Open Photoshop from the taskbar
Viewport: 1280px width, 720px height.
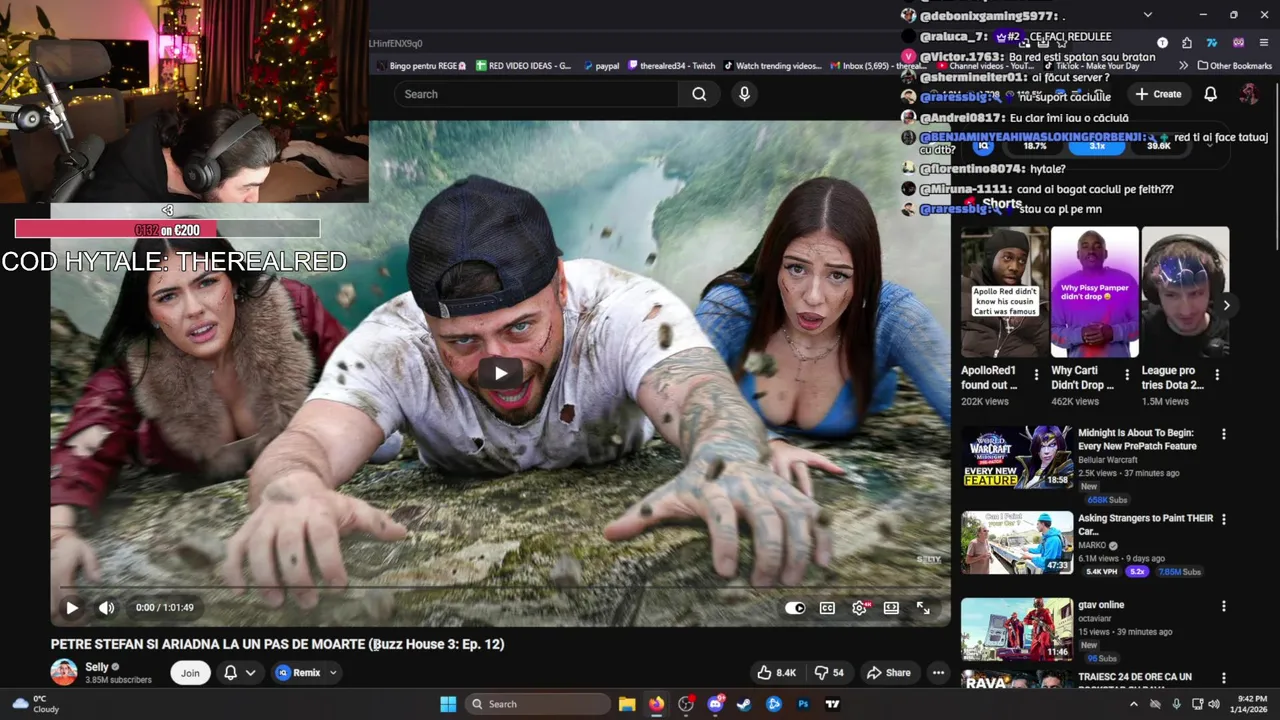point(803,704)
